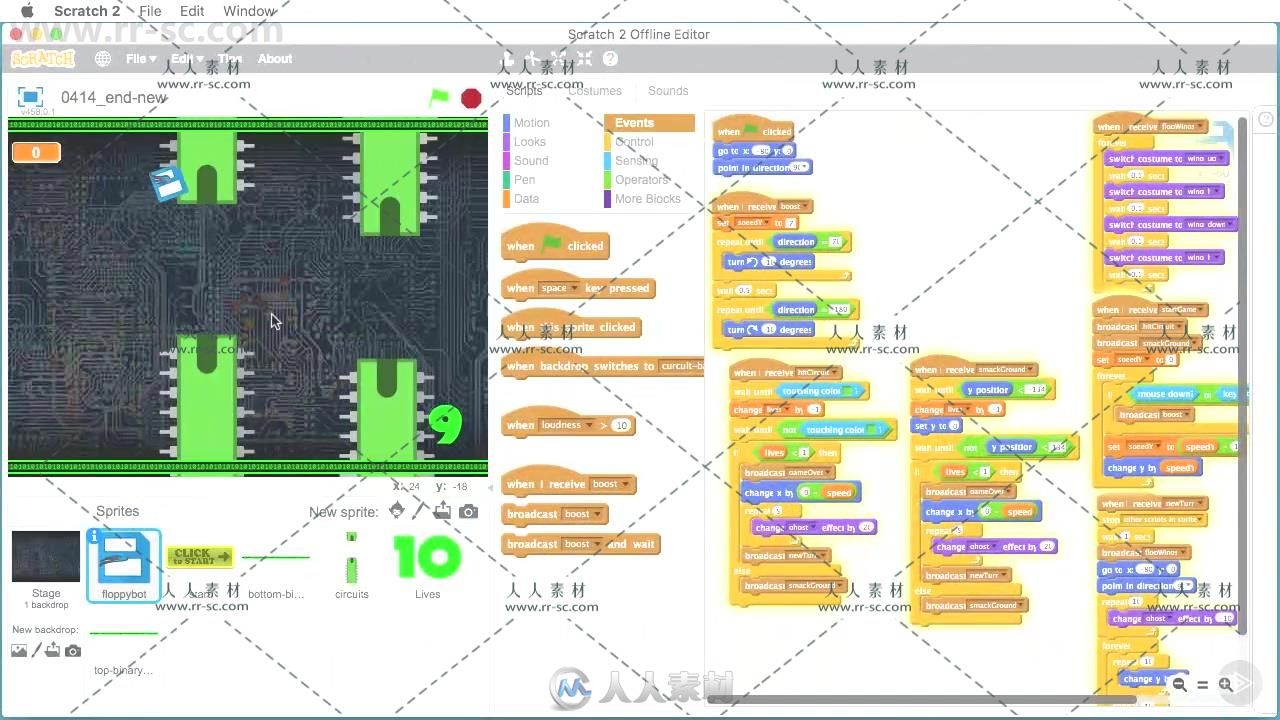This screenshot has width=1280, height=720.
Task: Switch stage to presentation mode
Action: tap(30, 97)
